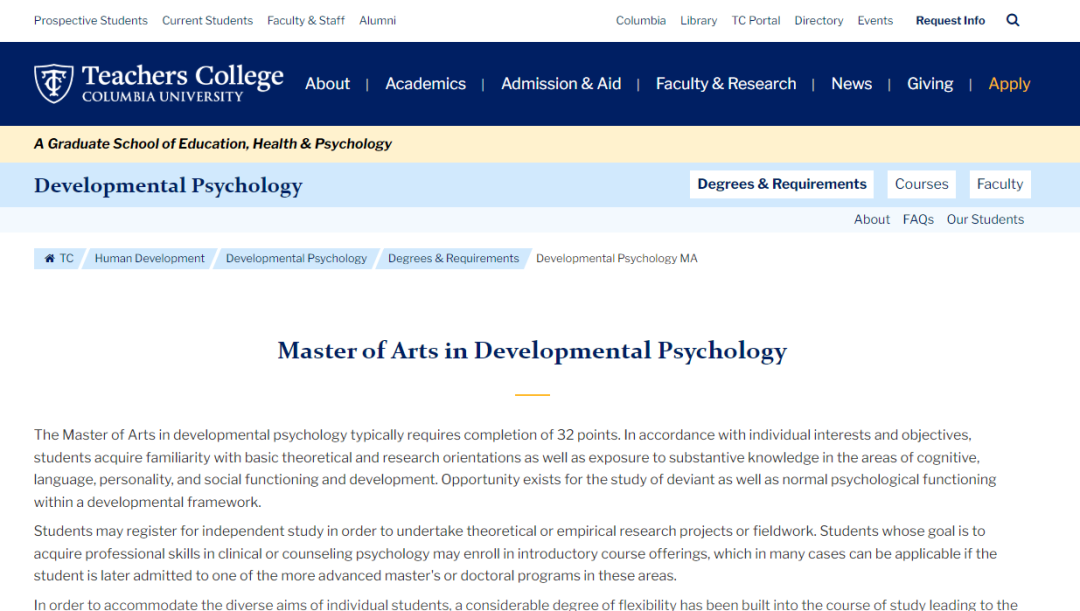Click the search magnifier icon
This screenshot has width=1080, height=611.
(x=1012, y=20)
